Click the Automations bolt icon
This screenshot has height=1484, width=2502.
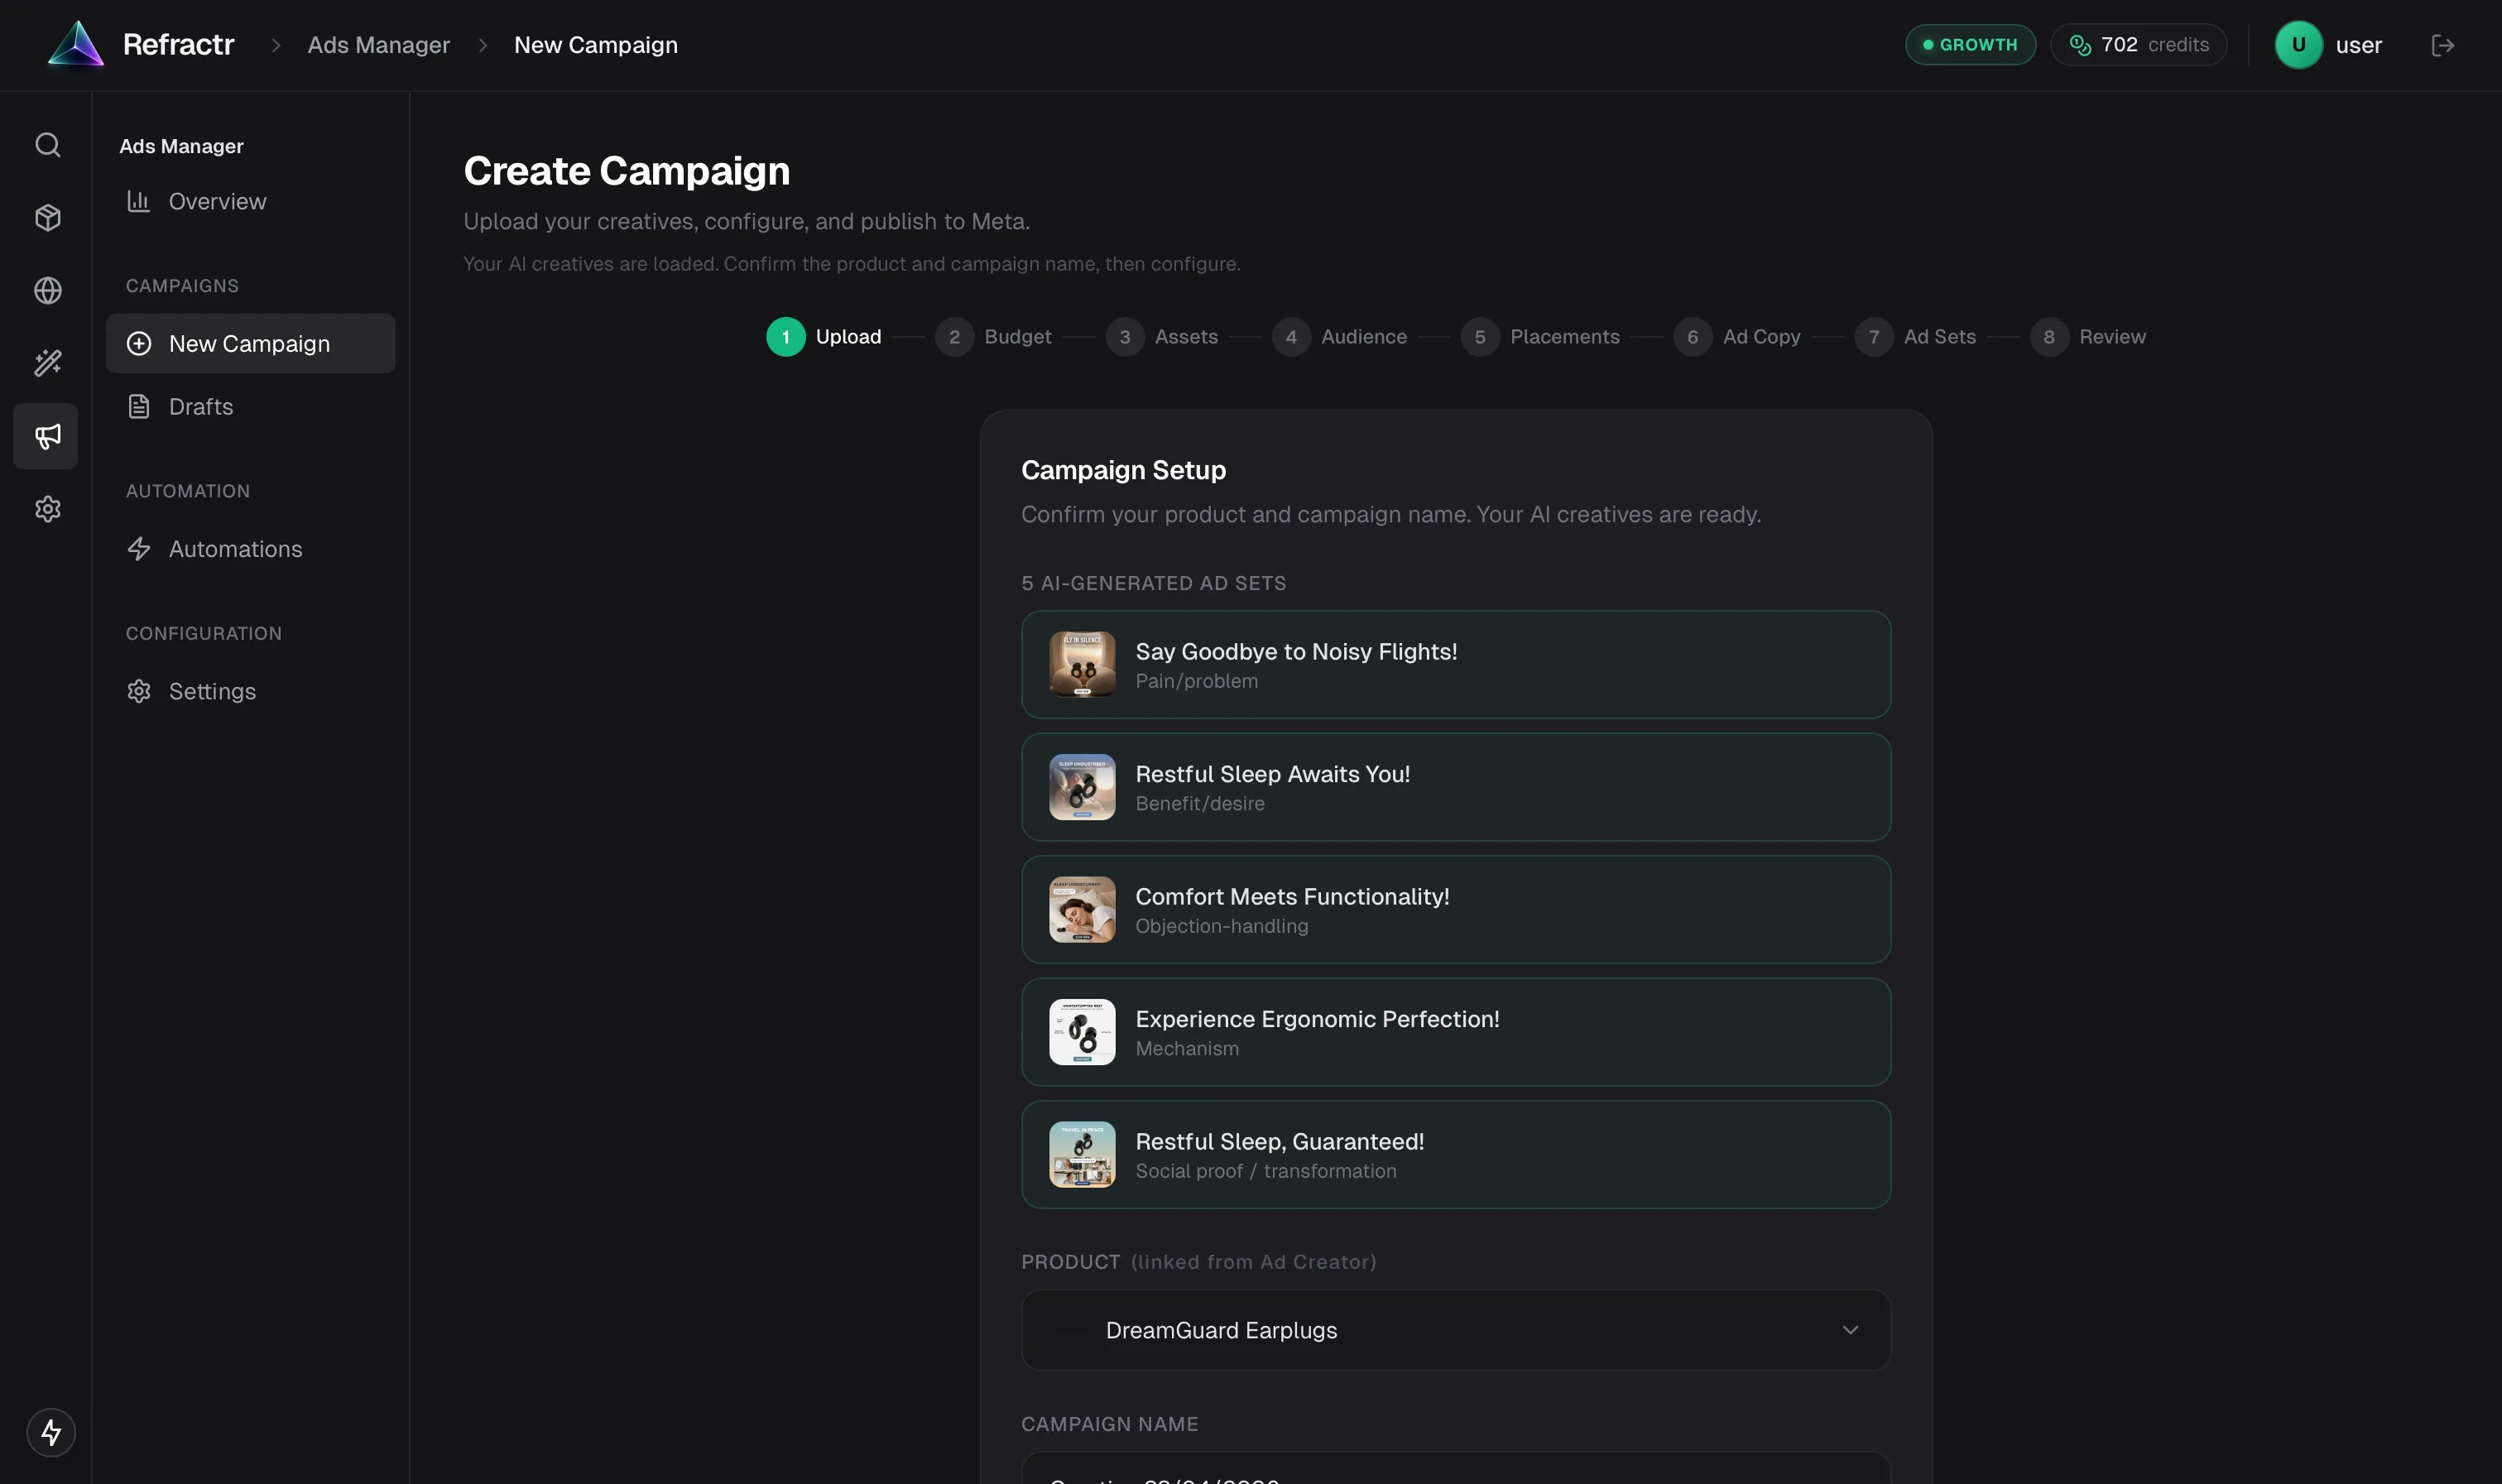click(139, 548)
